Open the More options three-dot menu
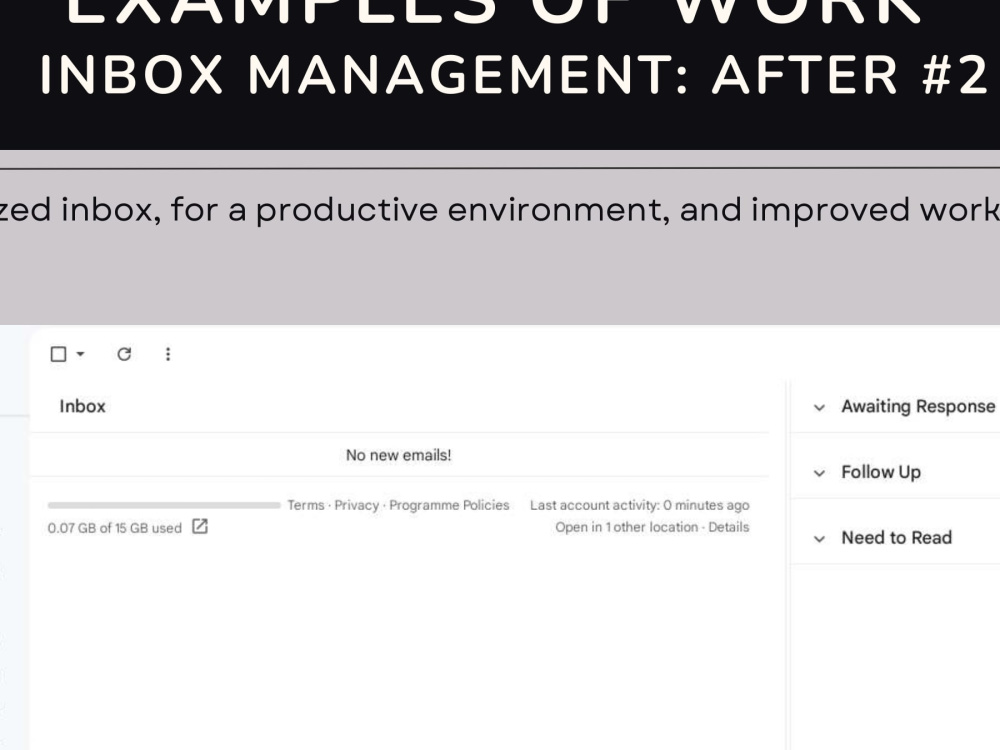1000x750 pixels. [168, 354]
